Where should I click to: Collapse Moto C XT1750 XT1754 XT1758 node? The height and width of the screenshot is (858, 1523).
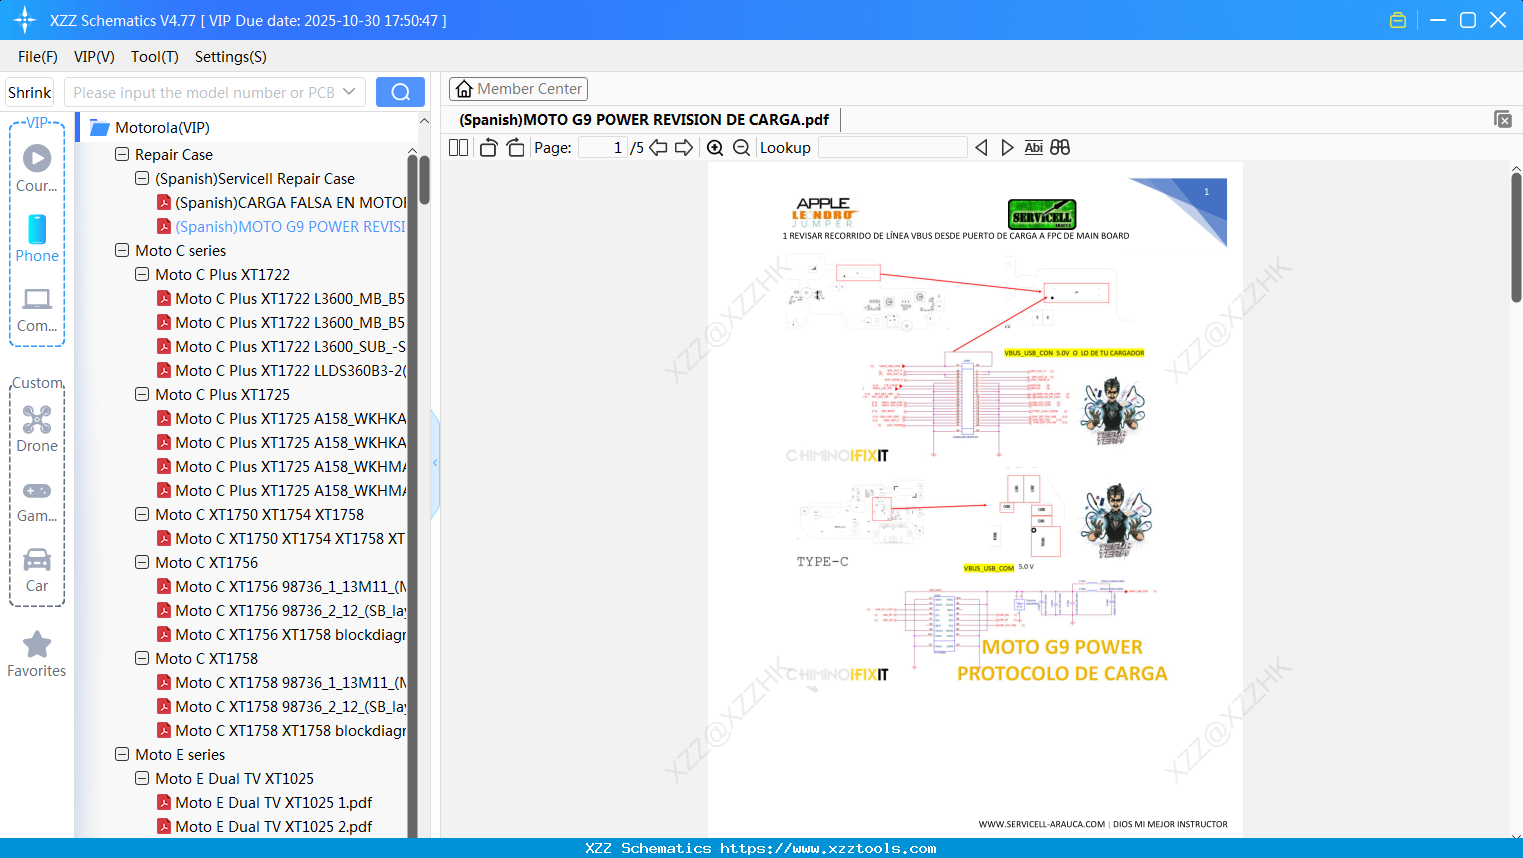[142, 515]
